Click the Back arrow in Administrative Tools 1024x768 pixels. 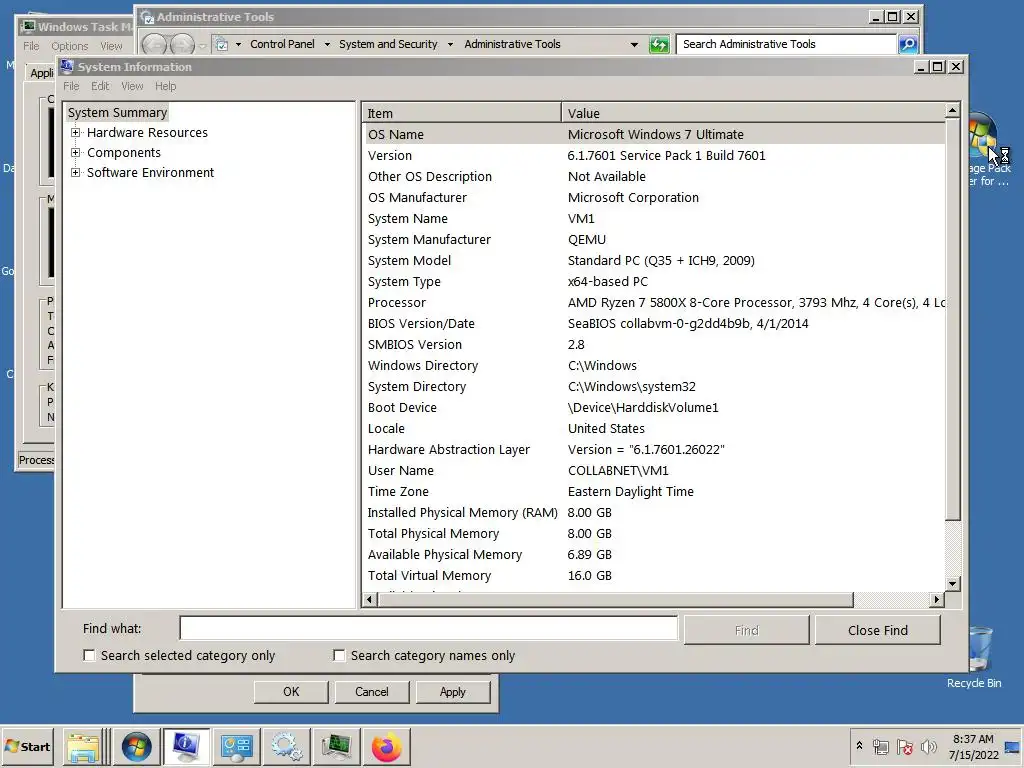155,44
